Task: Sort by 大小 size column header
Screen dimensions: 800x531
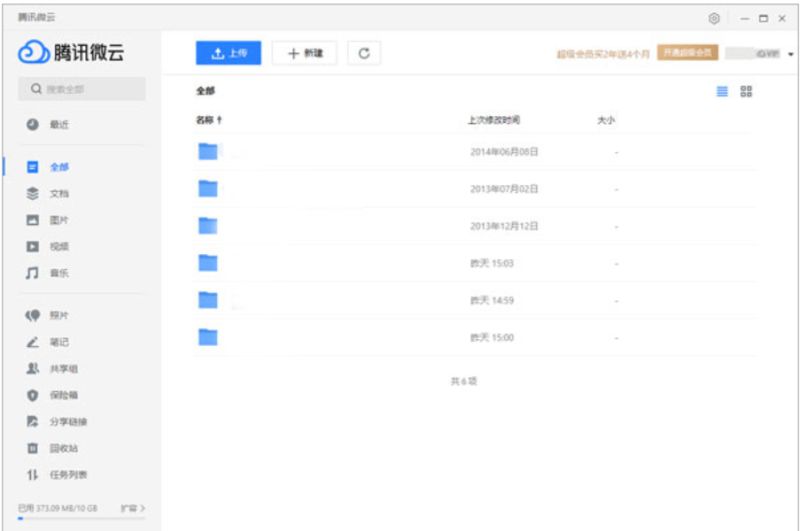Action: 606,120
